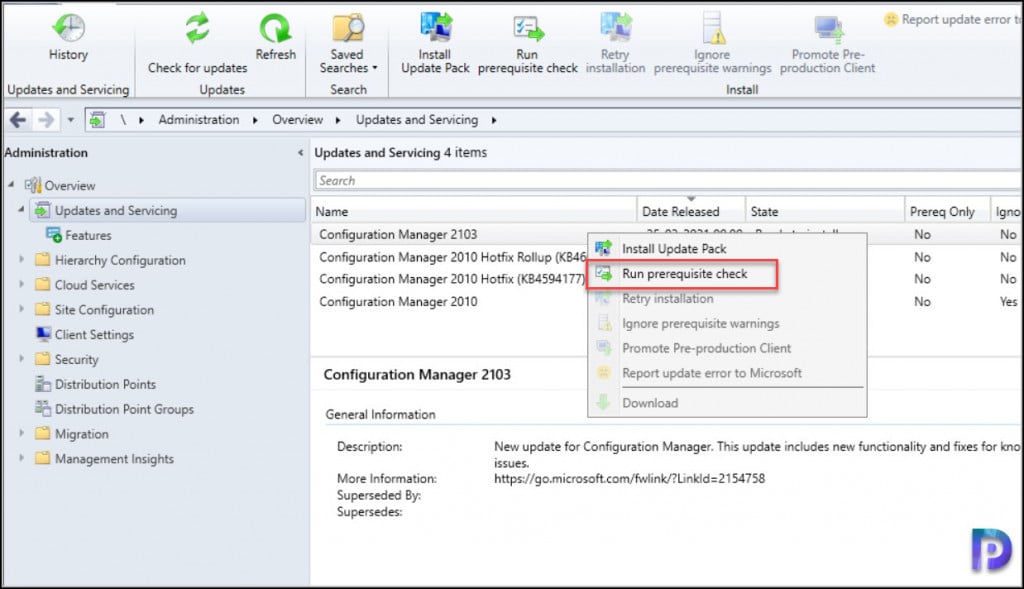Open the History ribbon icon
1024x589 pixels.
[x=69, y=28]
